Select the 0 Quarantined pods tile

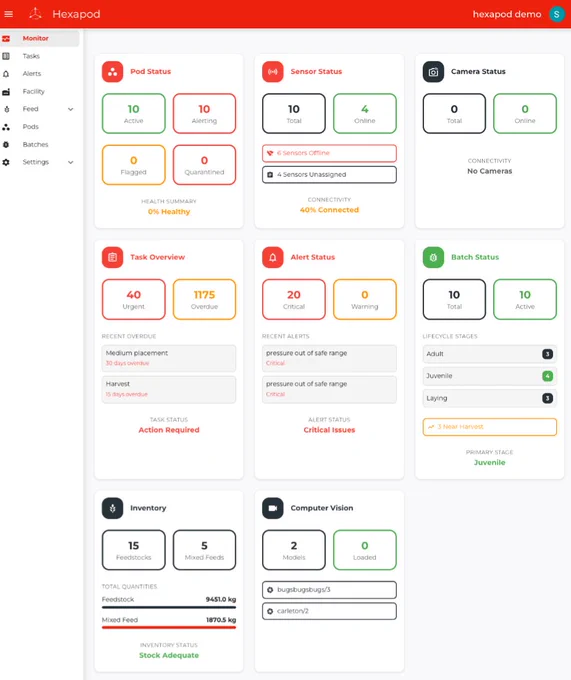point(204,165)
